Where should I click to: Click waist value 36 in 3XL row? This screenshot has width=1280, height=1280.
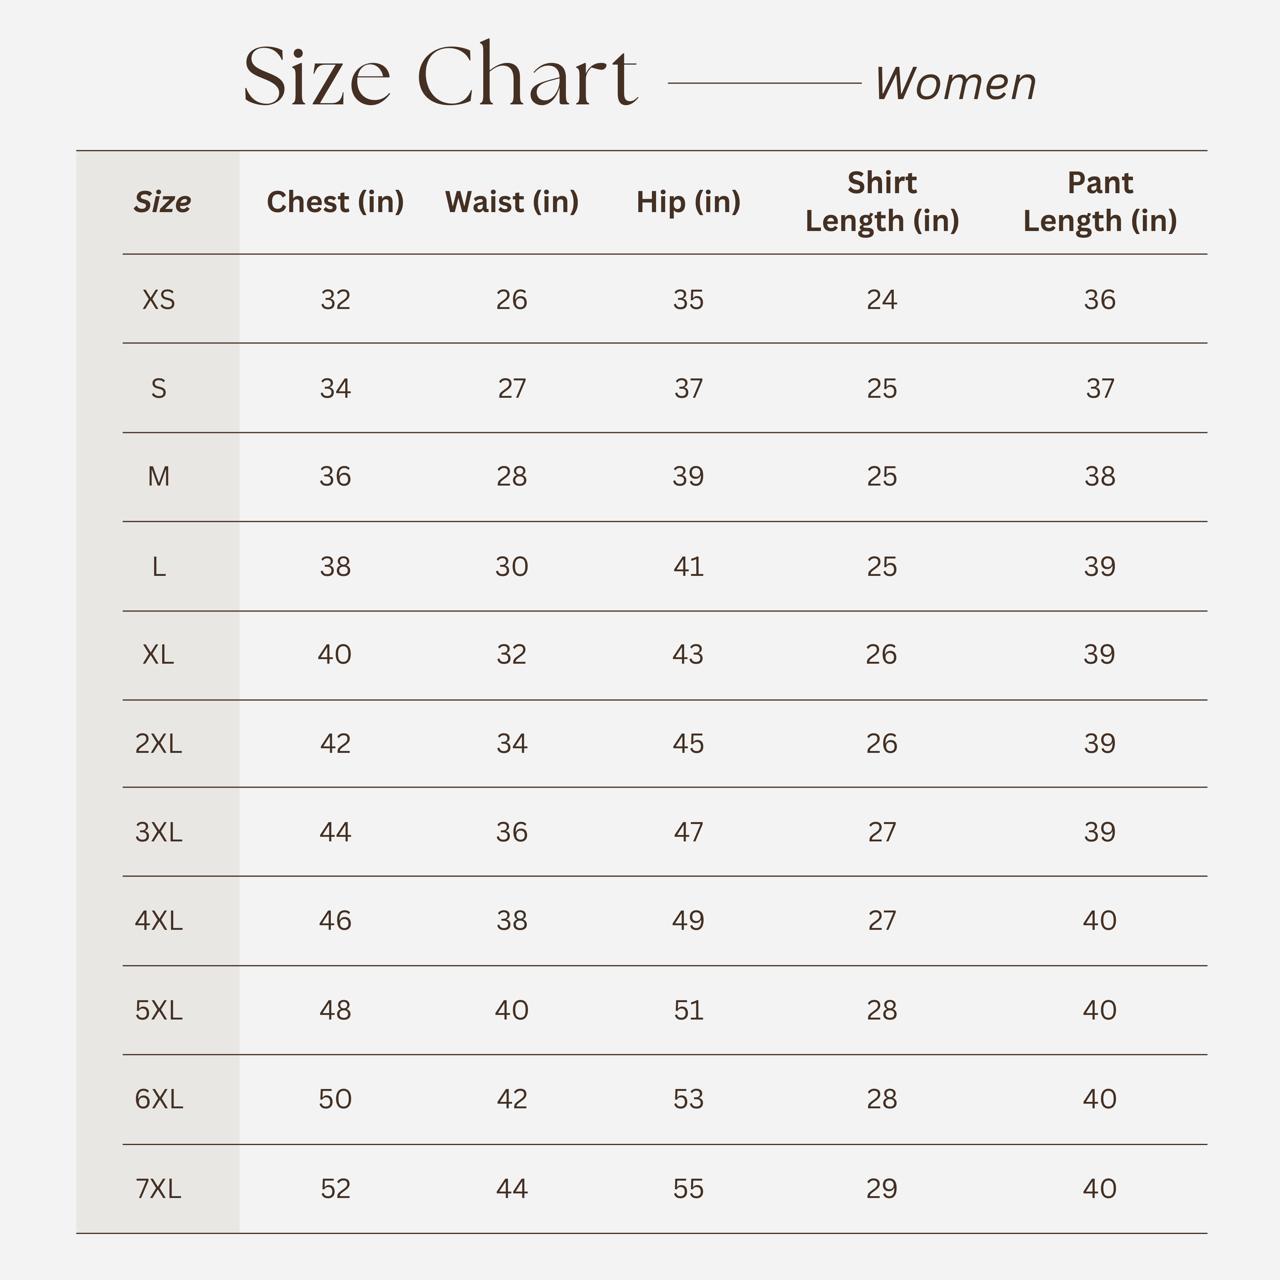tap(511, 833)
